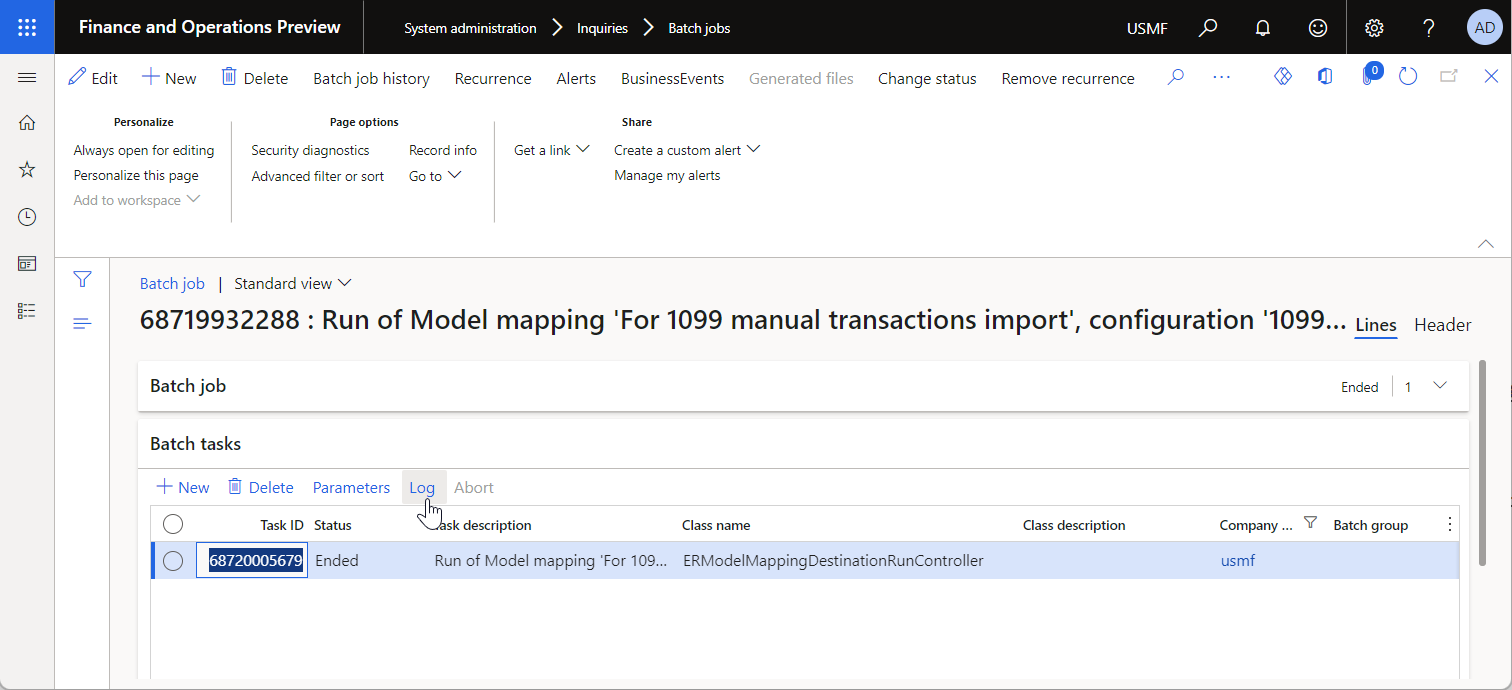Viewport: 1512px width, 690px height.
Task: Open the usmf company link
Action: click(1237, 560)
